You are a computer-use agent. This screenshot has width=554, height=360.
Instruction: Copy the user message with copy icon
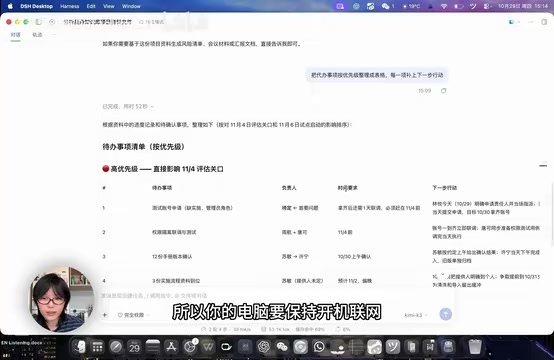click(443, 91)
